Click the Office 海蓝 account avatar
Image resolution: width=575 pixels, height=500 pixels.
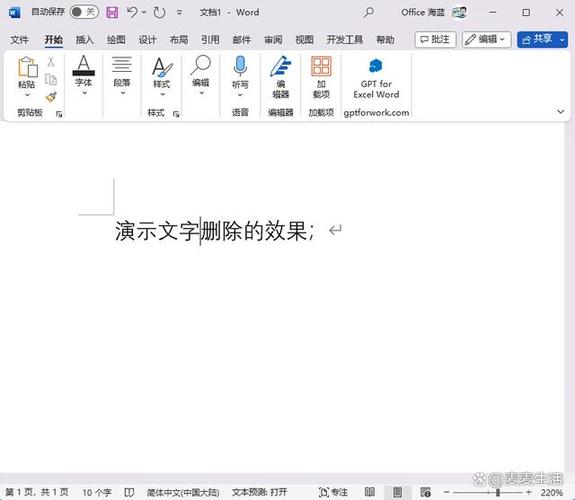pyautogui.click(x=459, y=12)
